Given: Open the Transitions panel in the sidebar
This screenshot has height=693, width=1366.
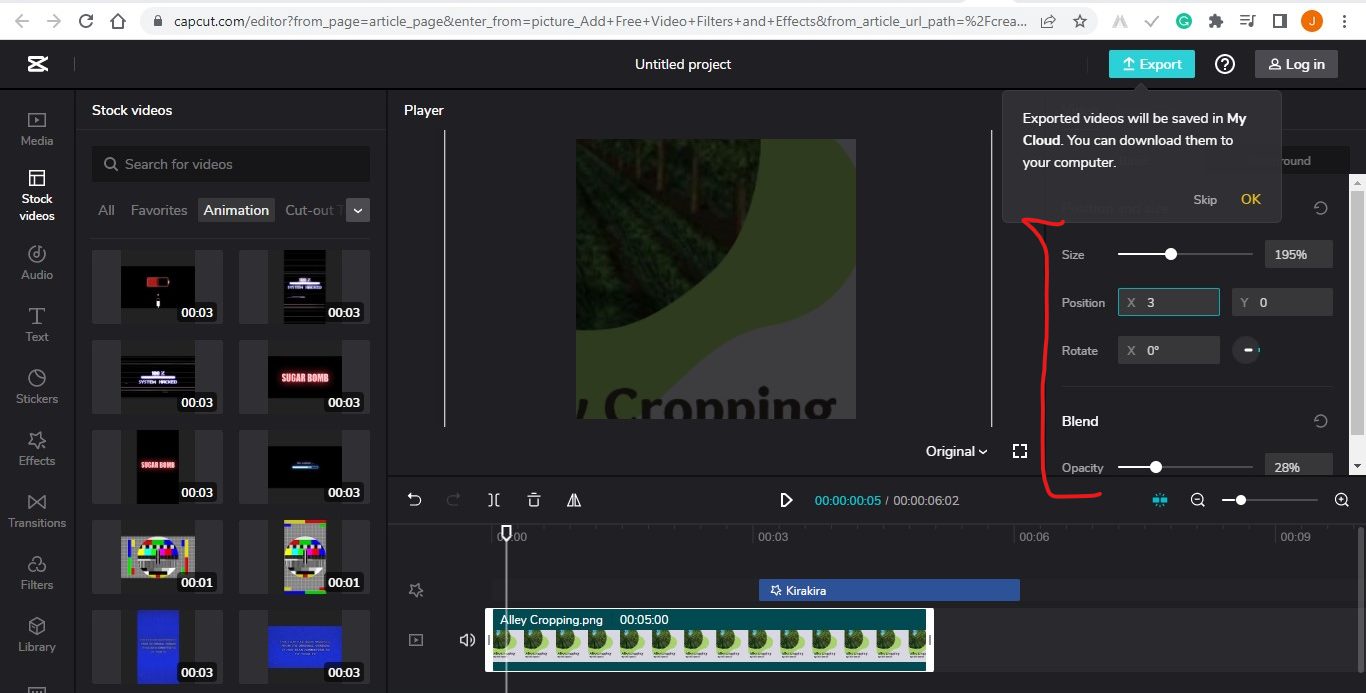Looking at the screenshot, I should [36, 510].
